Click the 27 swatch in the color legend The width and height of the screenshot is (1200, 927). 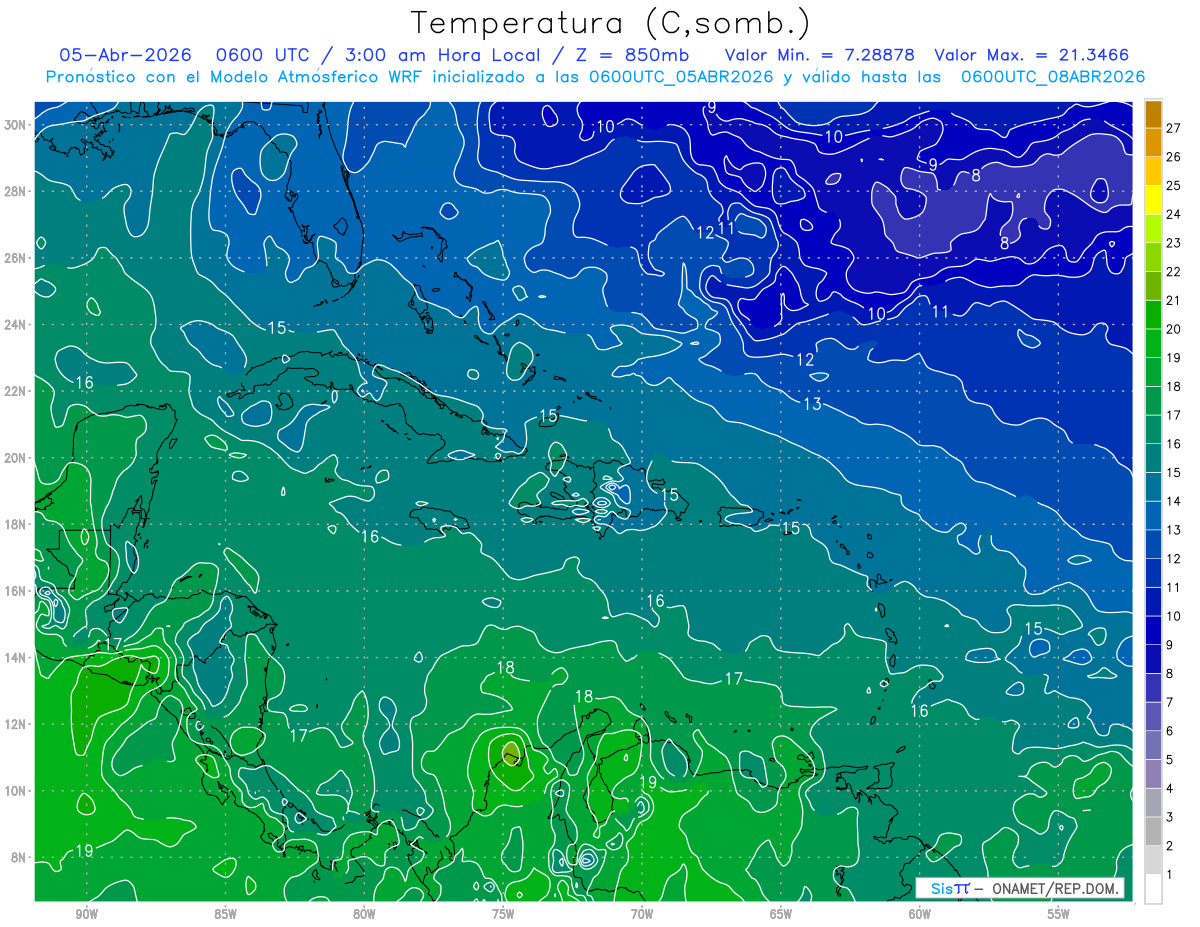pos(1153,113)
